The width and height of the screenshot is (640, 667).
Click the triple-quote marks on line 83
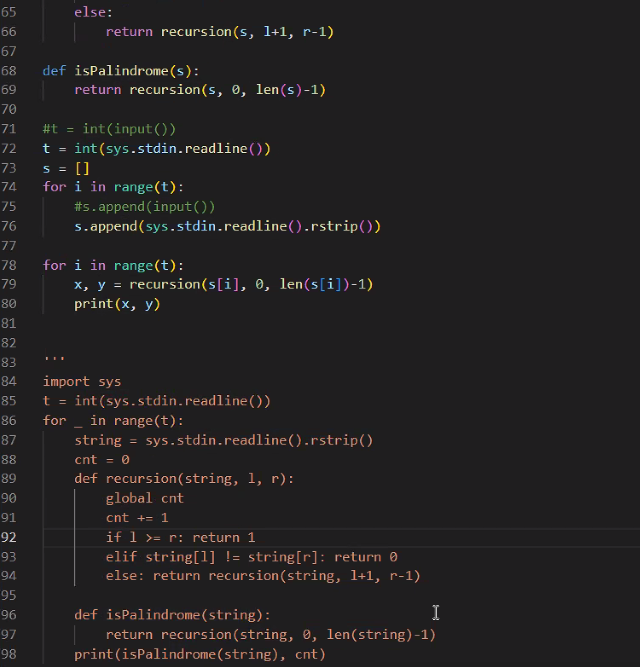click(x=54, y=359)
